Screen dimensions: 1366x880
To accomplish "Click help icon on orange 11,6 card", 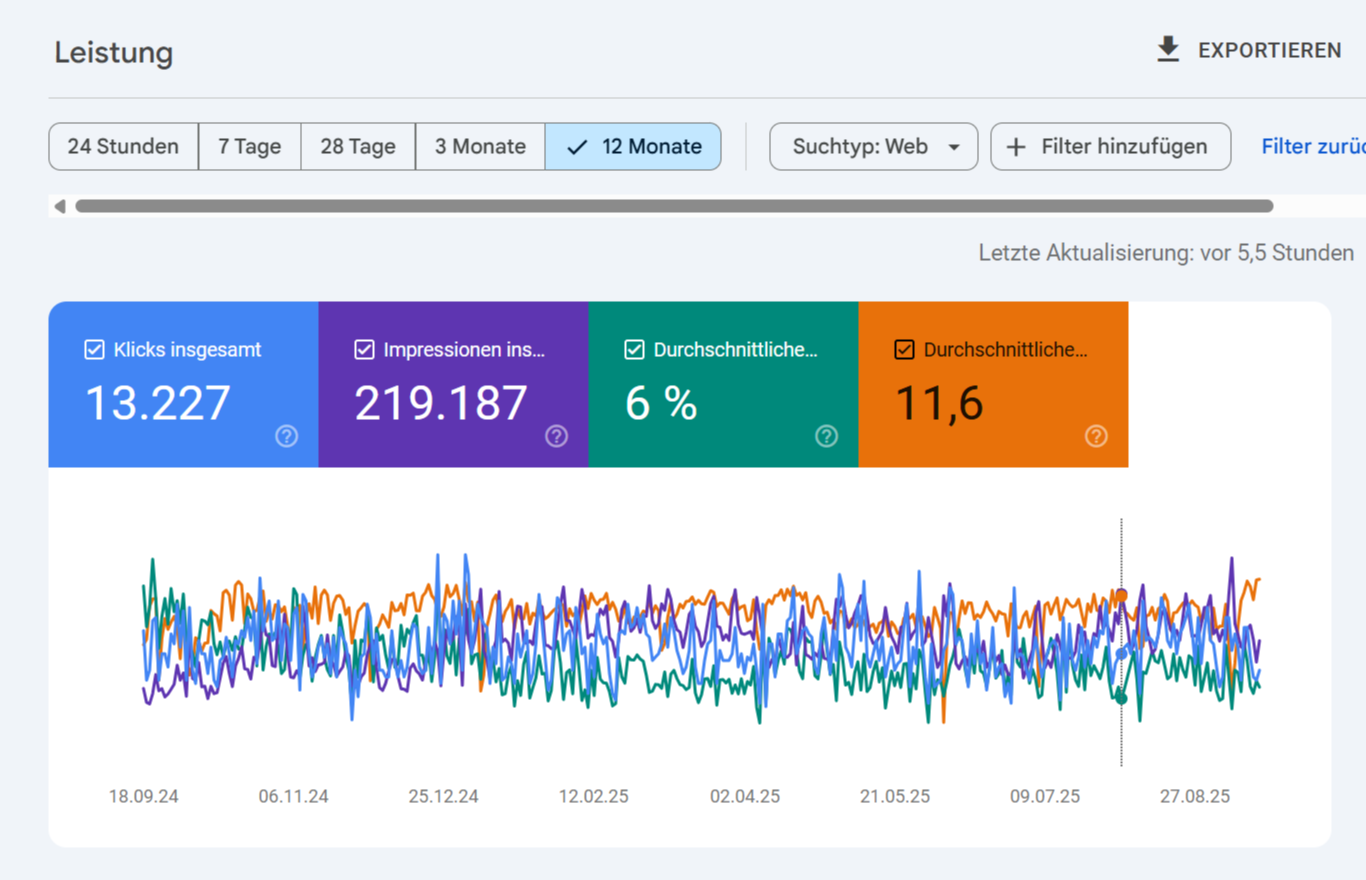I will [x=1097, y=436].
